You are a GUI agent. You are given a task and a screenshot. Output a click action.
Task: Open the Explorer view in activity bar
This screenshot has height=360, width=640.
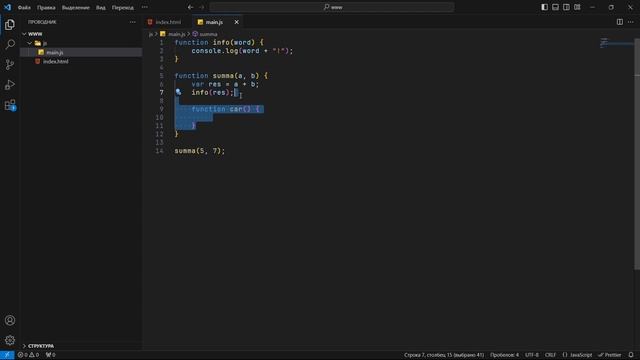(x=10, y=24)
